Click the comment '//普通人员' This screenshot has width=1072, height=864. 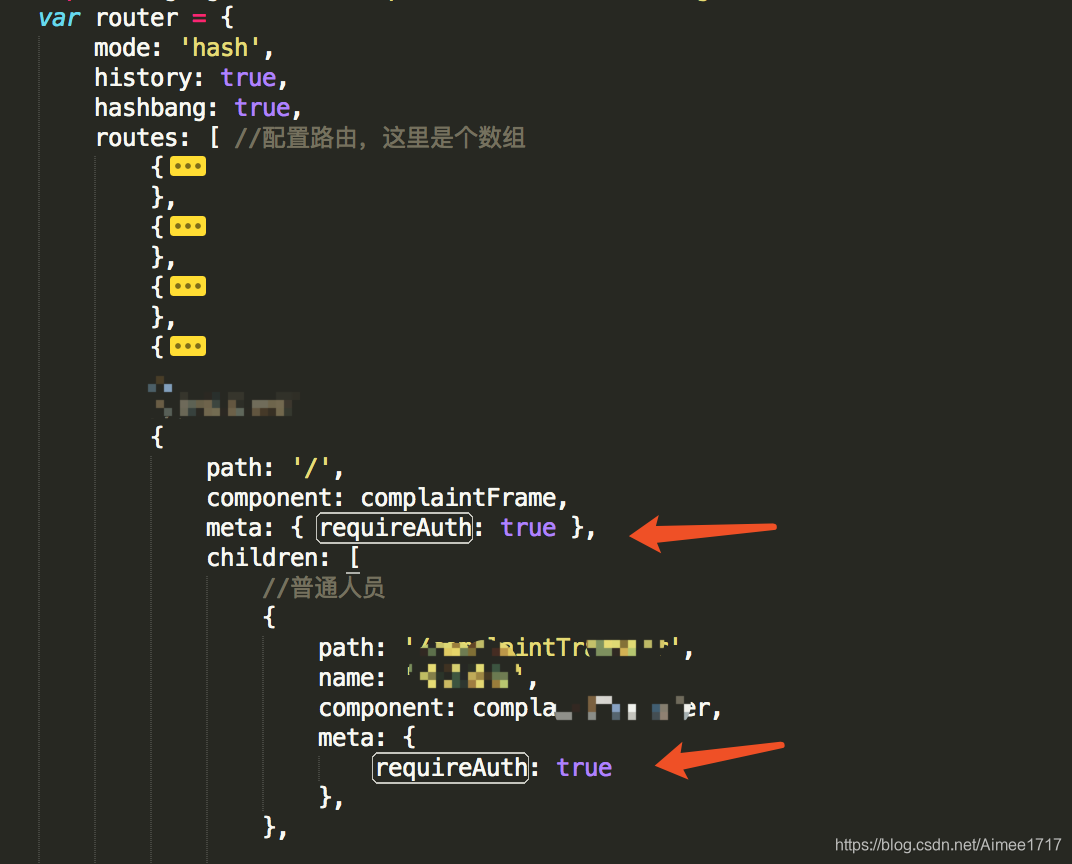(324, 588)
